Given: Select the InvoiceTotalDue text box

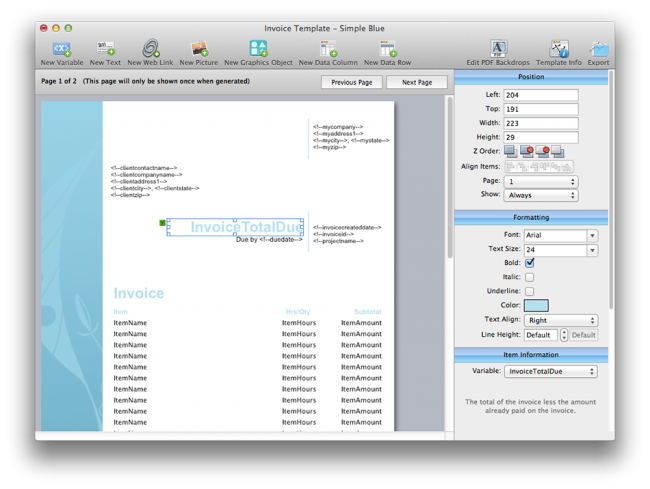Looking at the screenshot, I should (x=235, y=227).
